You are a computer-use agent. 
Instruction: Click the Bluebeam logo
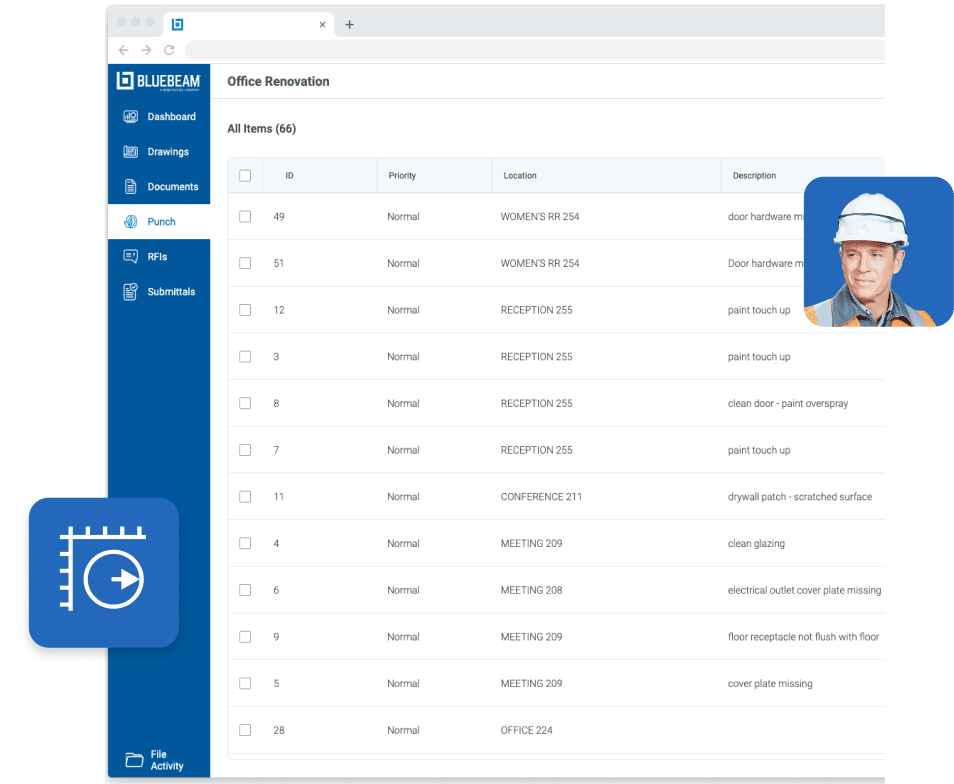158,82
